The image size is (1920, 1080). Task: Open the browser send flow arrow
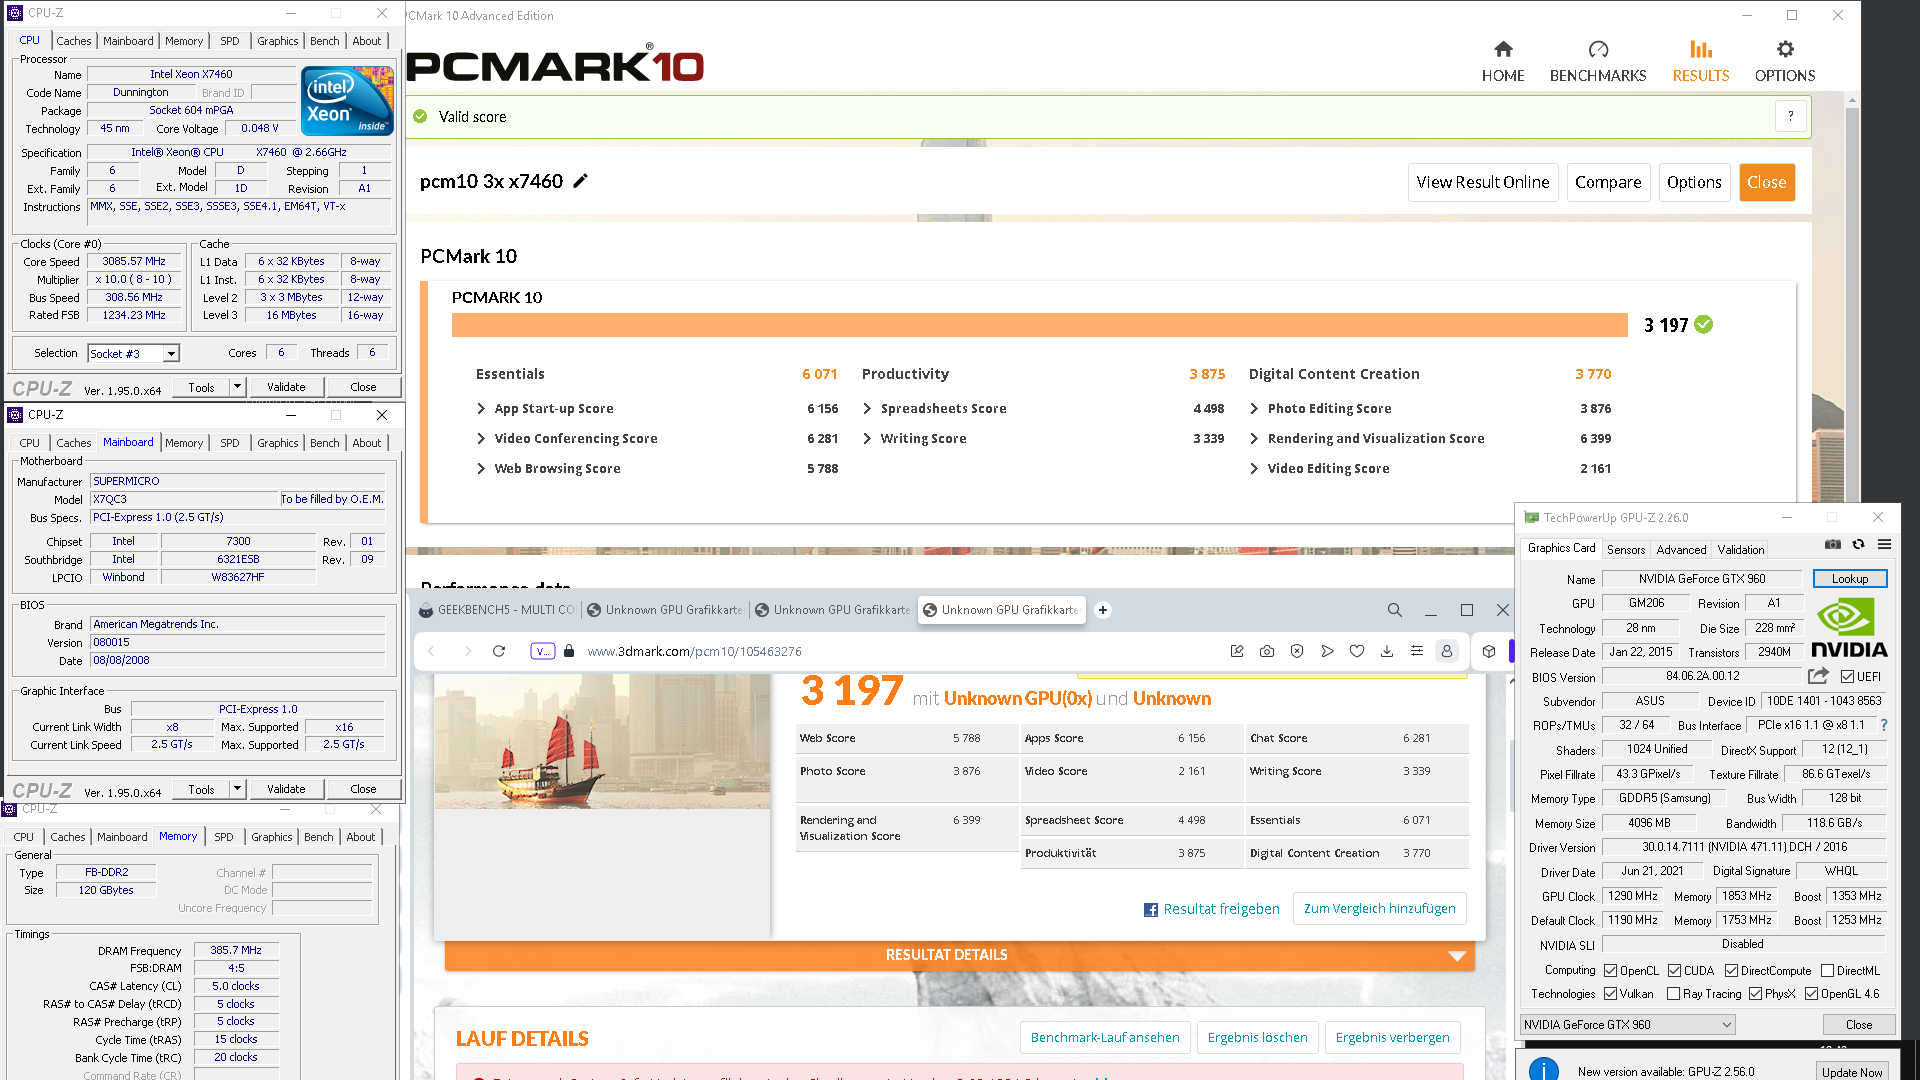tap(1327, 651)
